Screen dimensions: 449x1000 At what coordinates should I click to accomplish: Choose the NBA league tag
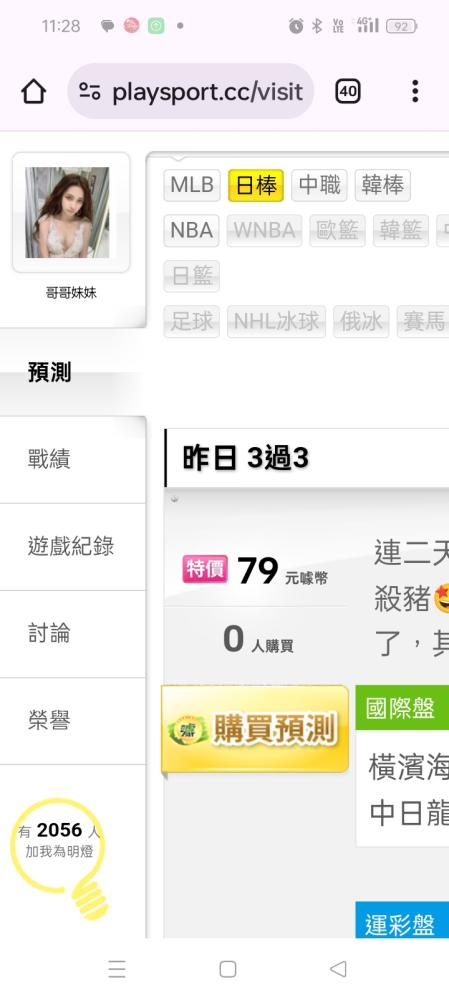coord(191,230)
